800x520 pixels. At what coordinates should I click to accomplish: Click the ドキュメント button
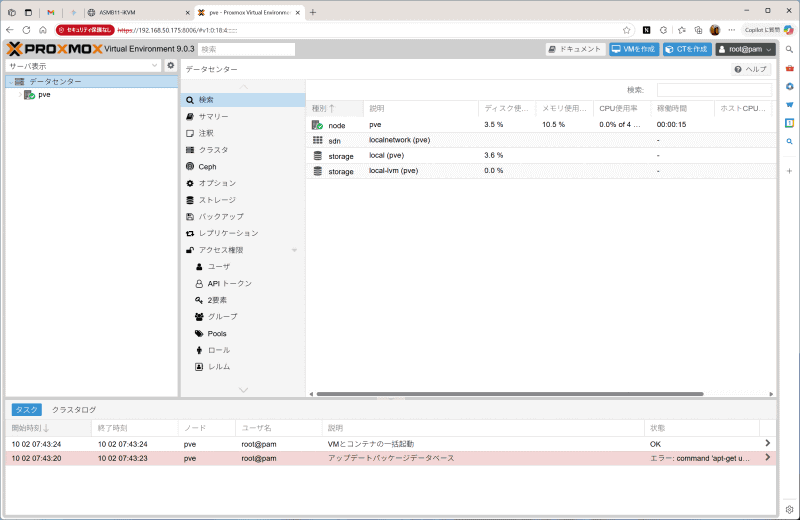(576, 49)
